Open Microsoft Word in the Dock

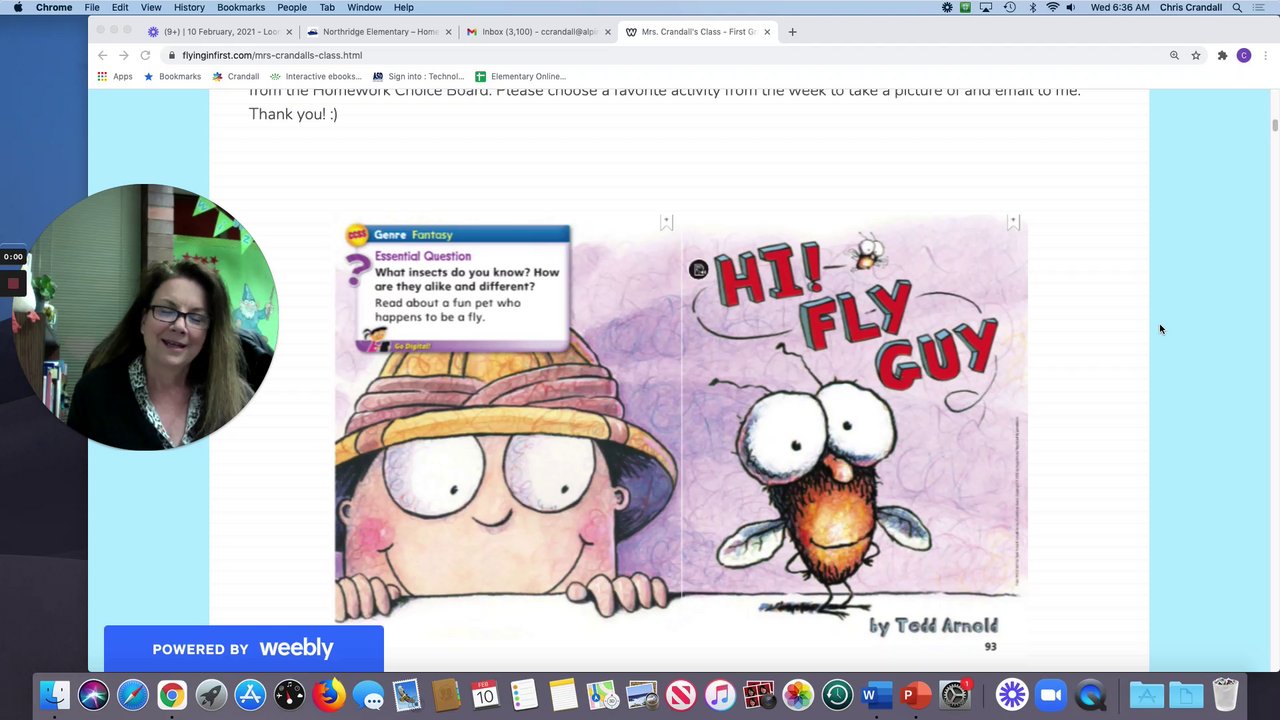point(876,695)
